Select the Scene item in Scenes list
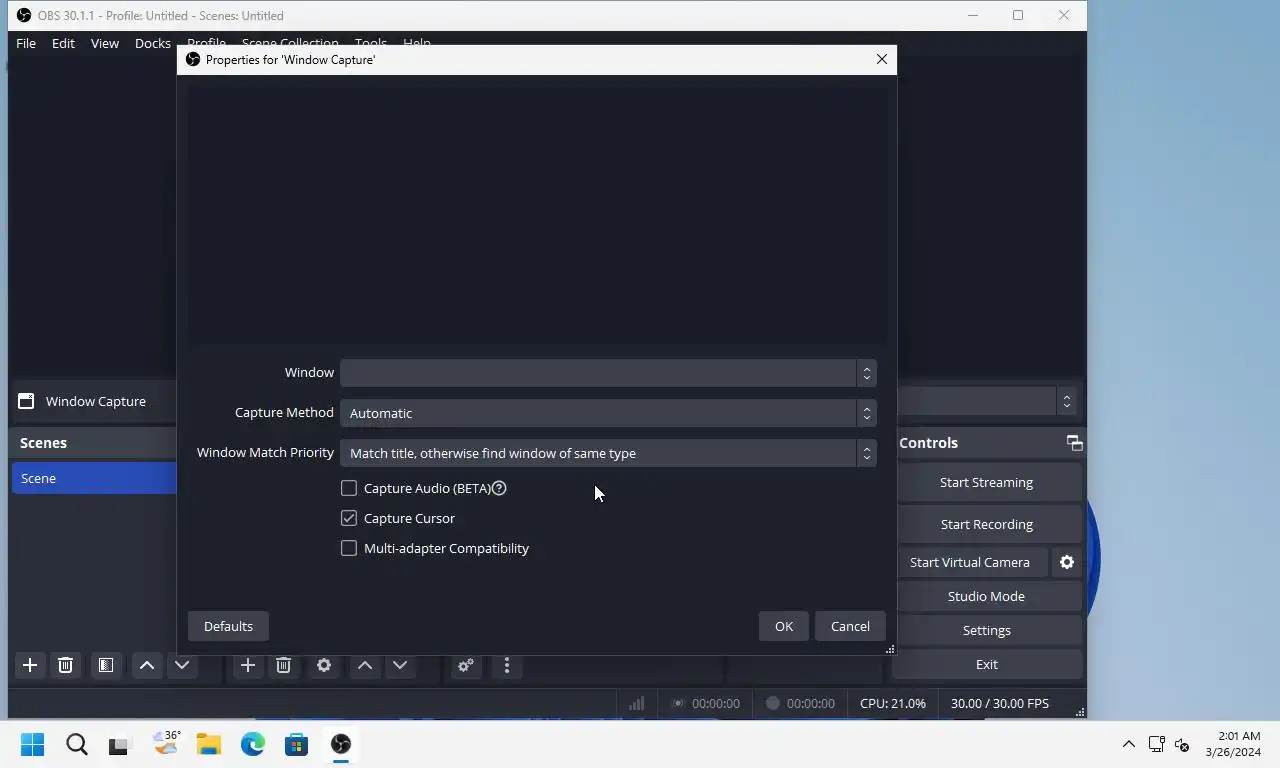The image size is (1280, 768). tap(94, 478)
